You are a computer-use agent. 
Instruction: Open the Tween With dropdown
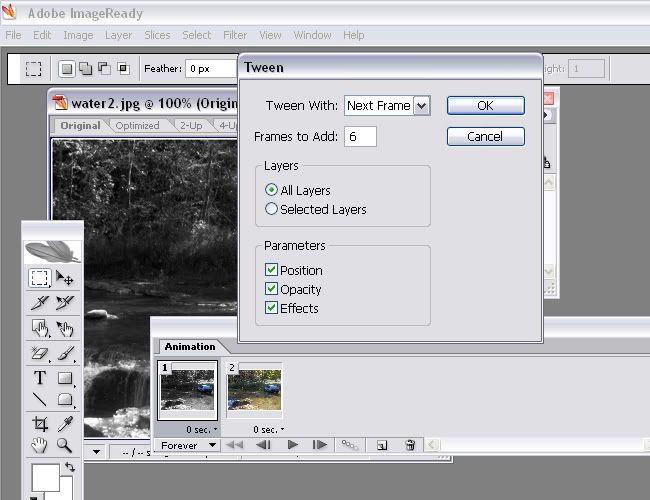pyautogui.click(x=422, y=106)
